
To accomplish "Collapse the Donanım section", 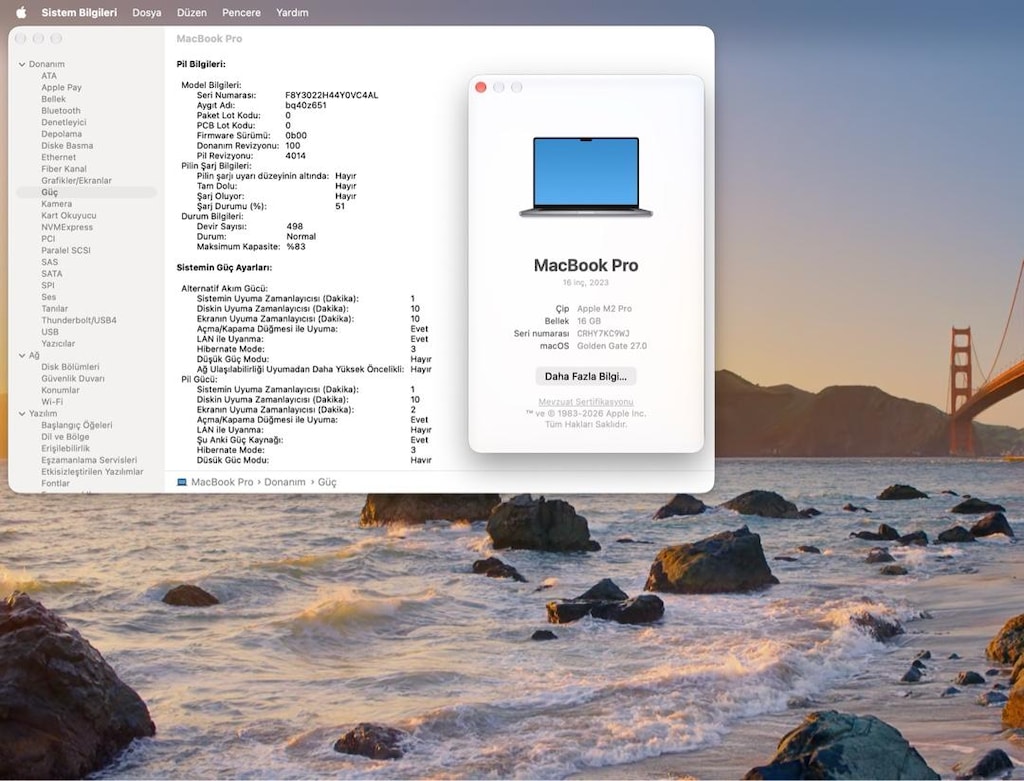I will tap(22, 64).
